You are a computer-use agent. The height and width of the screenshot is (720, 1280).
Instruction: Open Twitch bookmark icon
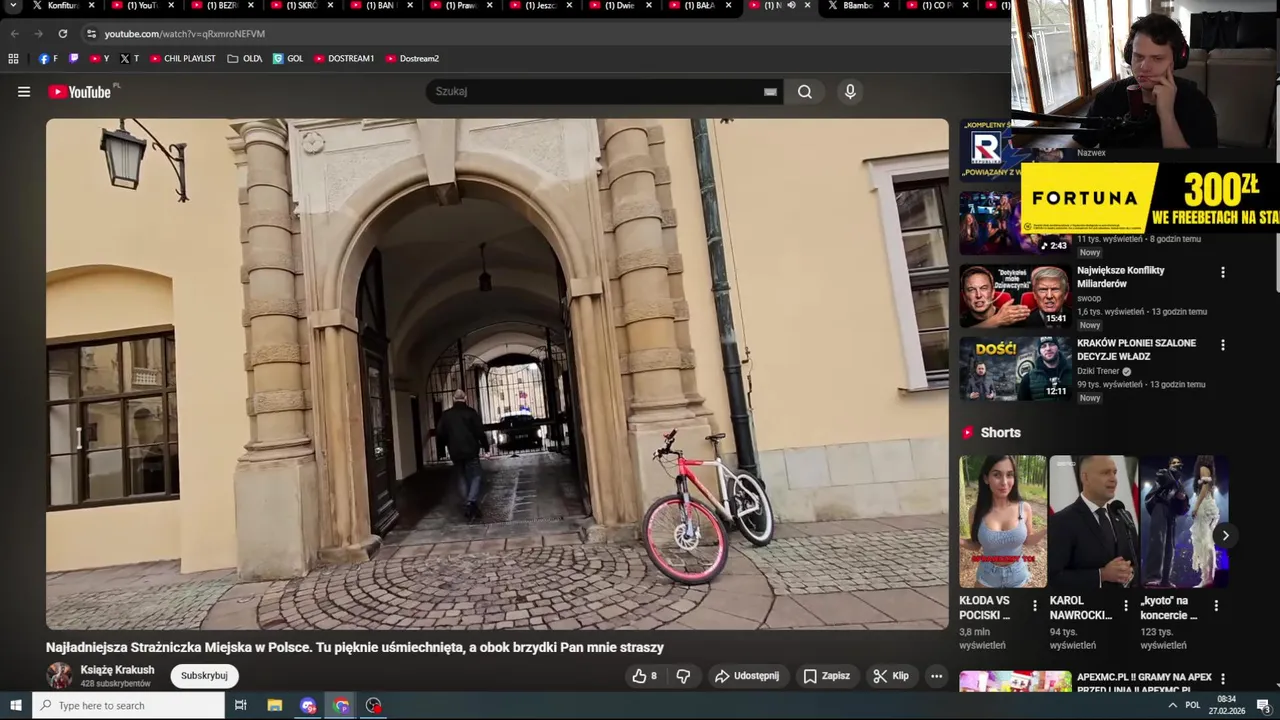click(x=74, y=59)
